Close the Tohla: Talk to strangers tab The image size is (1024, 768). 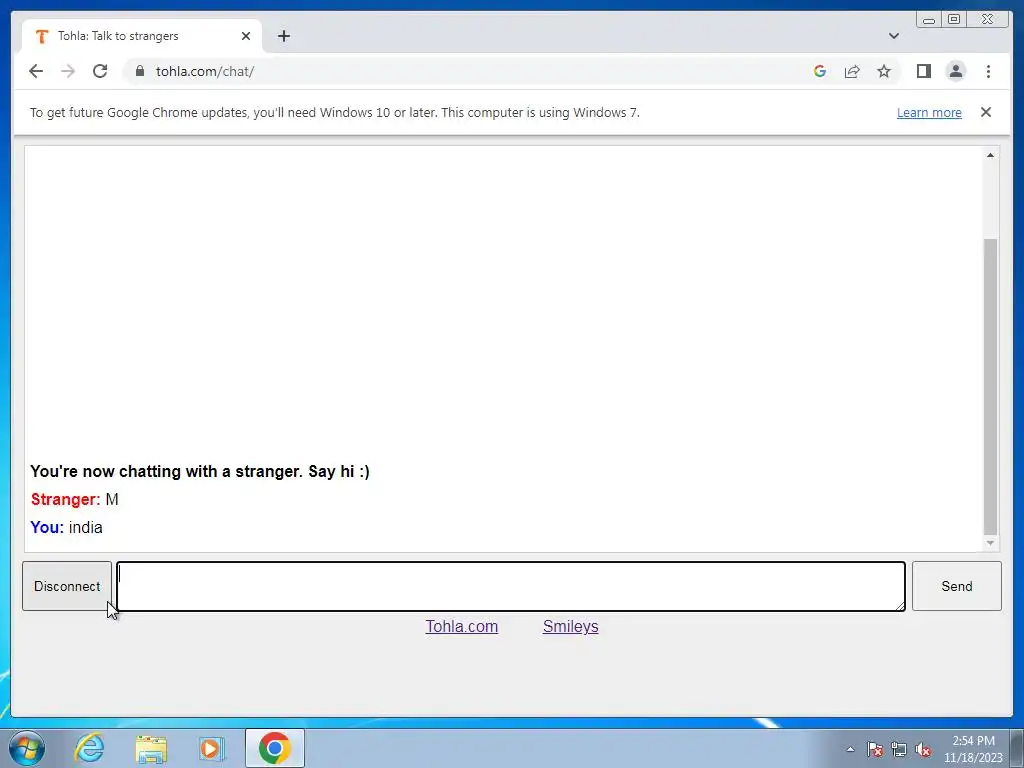(246, 36)
